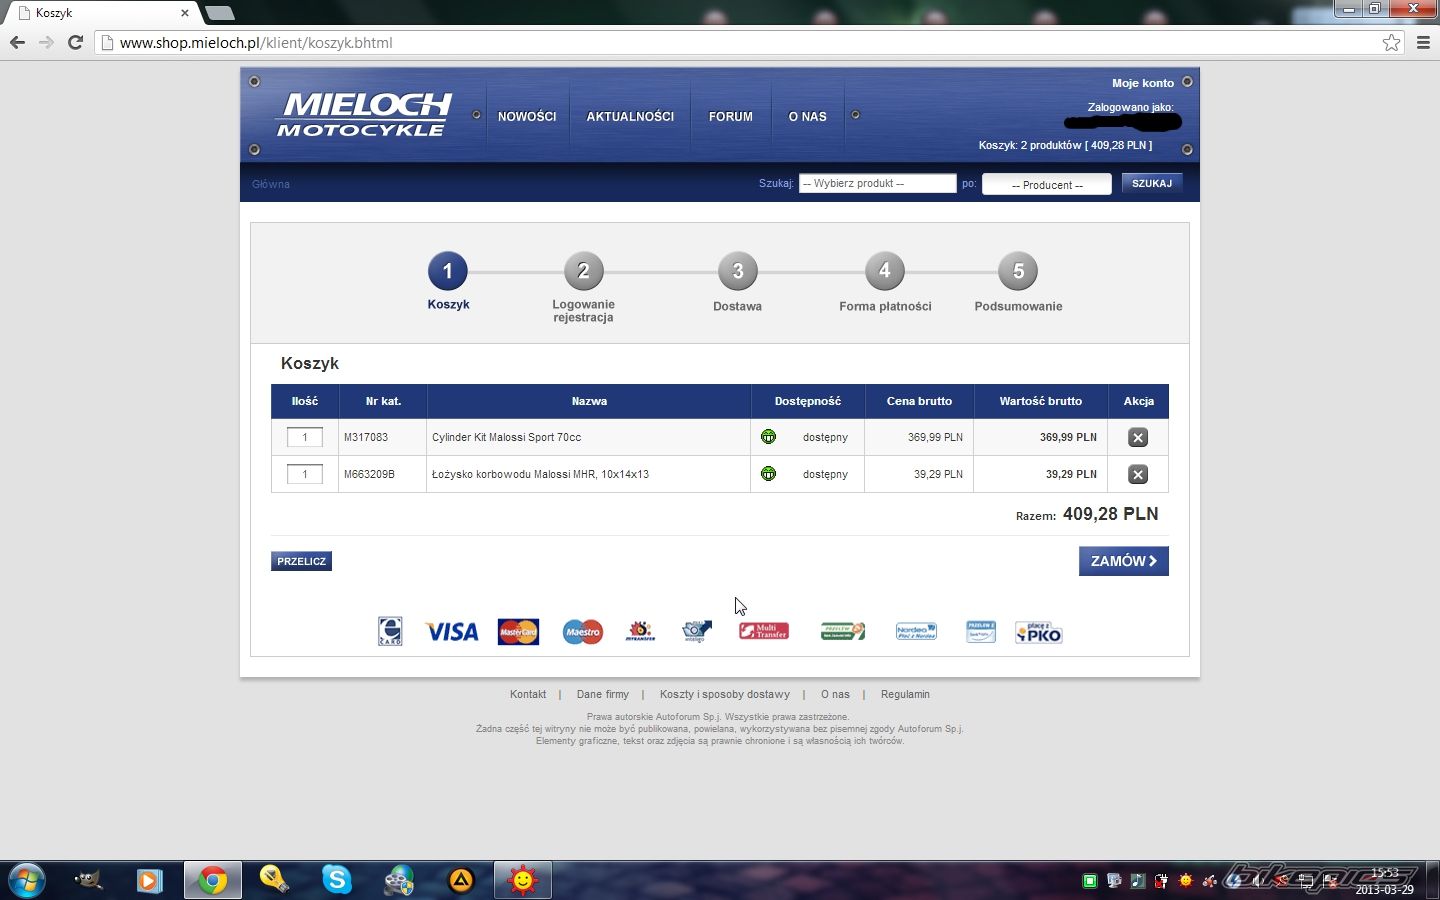Click the Płacę z PKO logo

(x=1038, y=632)
